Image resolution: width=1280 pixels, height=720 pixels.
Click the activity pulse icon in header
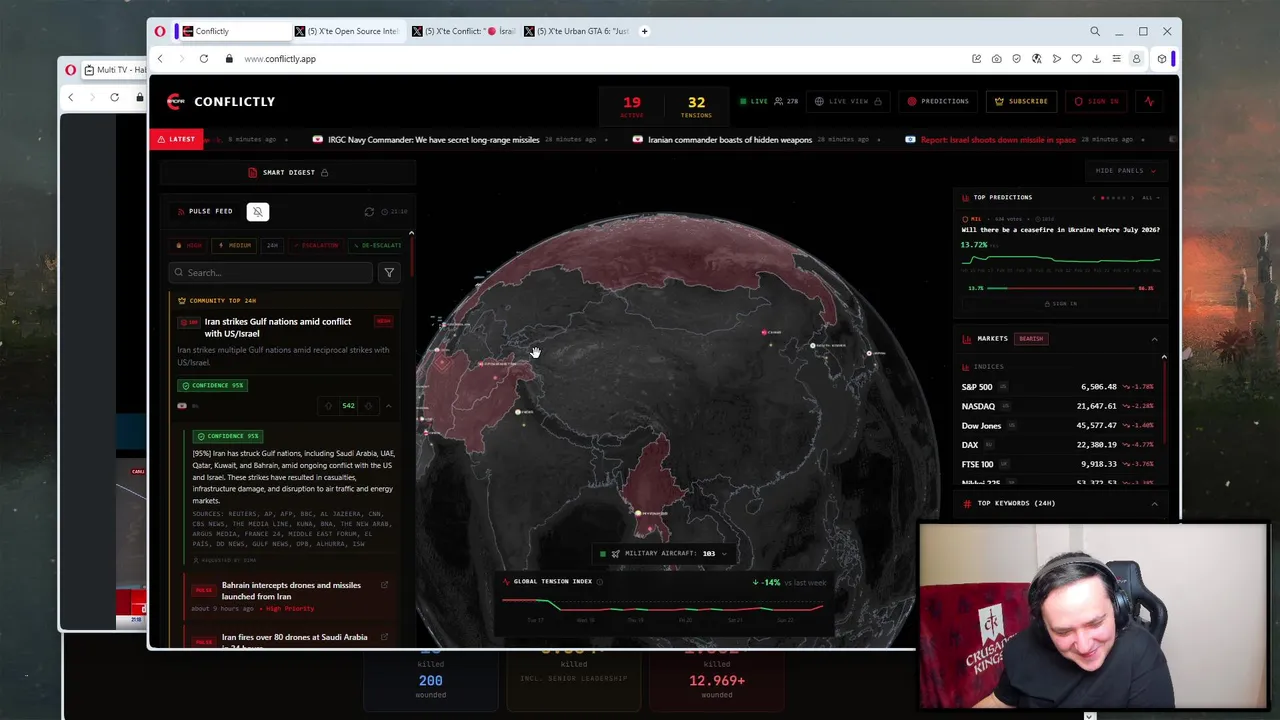[1149, 101]
